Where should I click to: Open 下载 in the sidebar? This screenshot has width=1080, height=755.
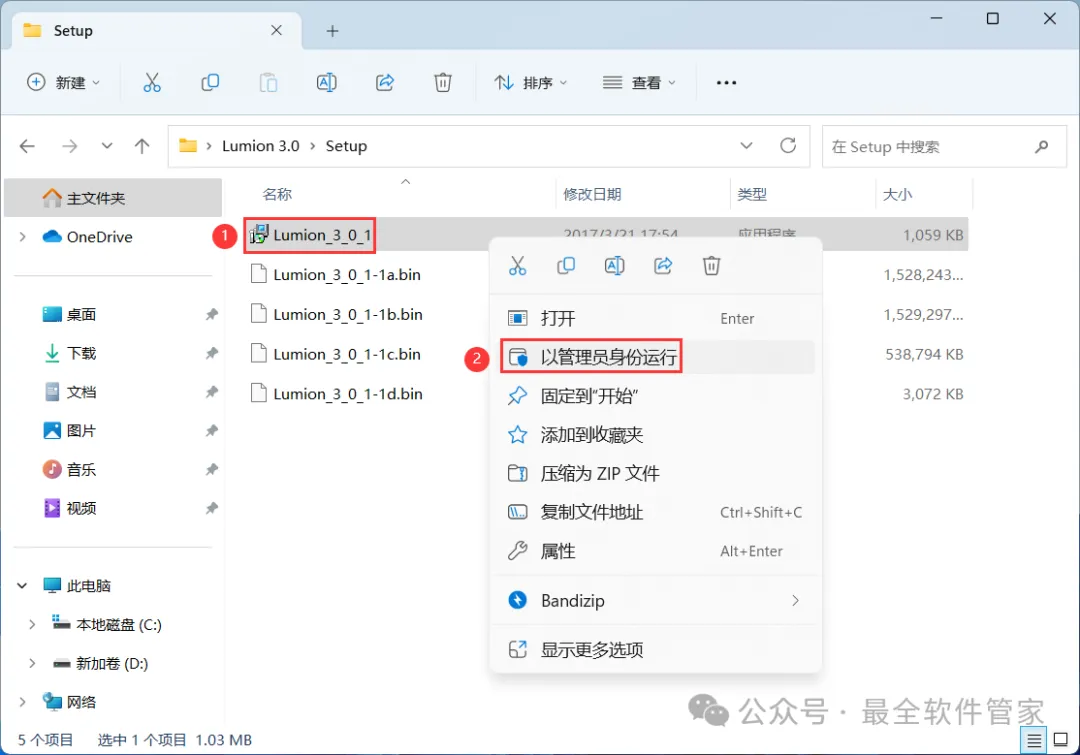(81, 353)
